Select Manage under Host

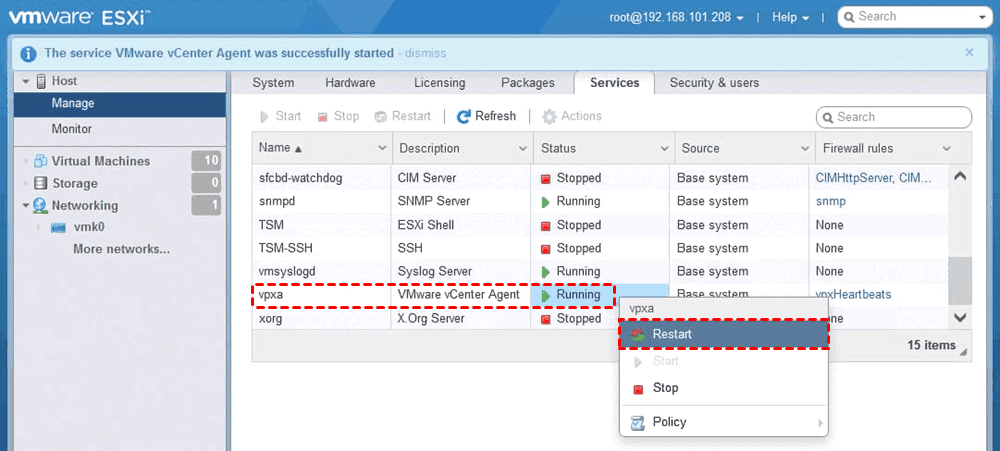(119, 103)
